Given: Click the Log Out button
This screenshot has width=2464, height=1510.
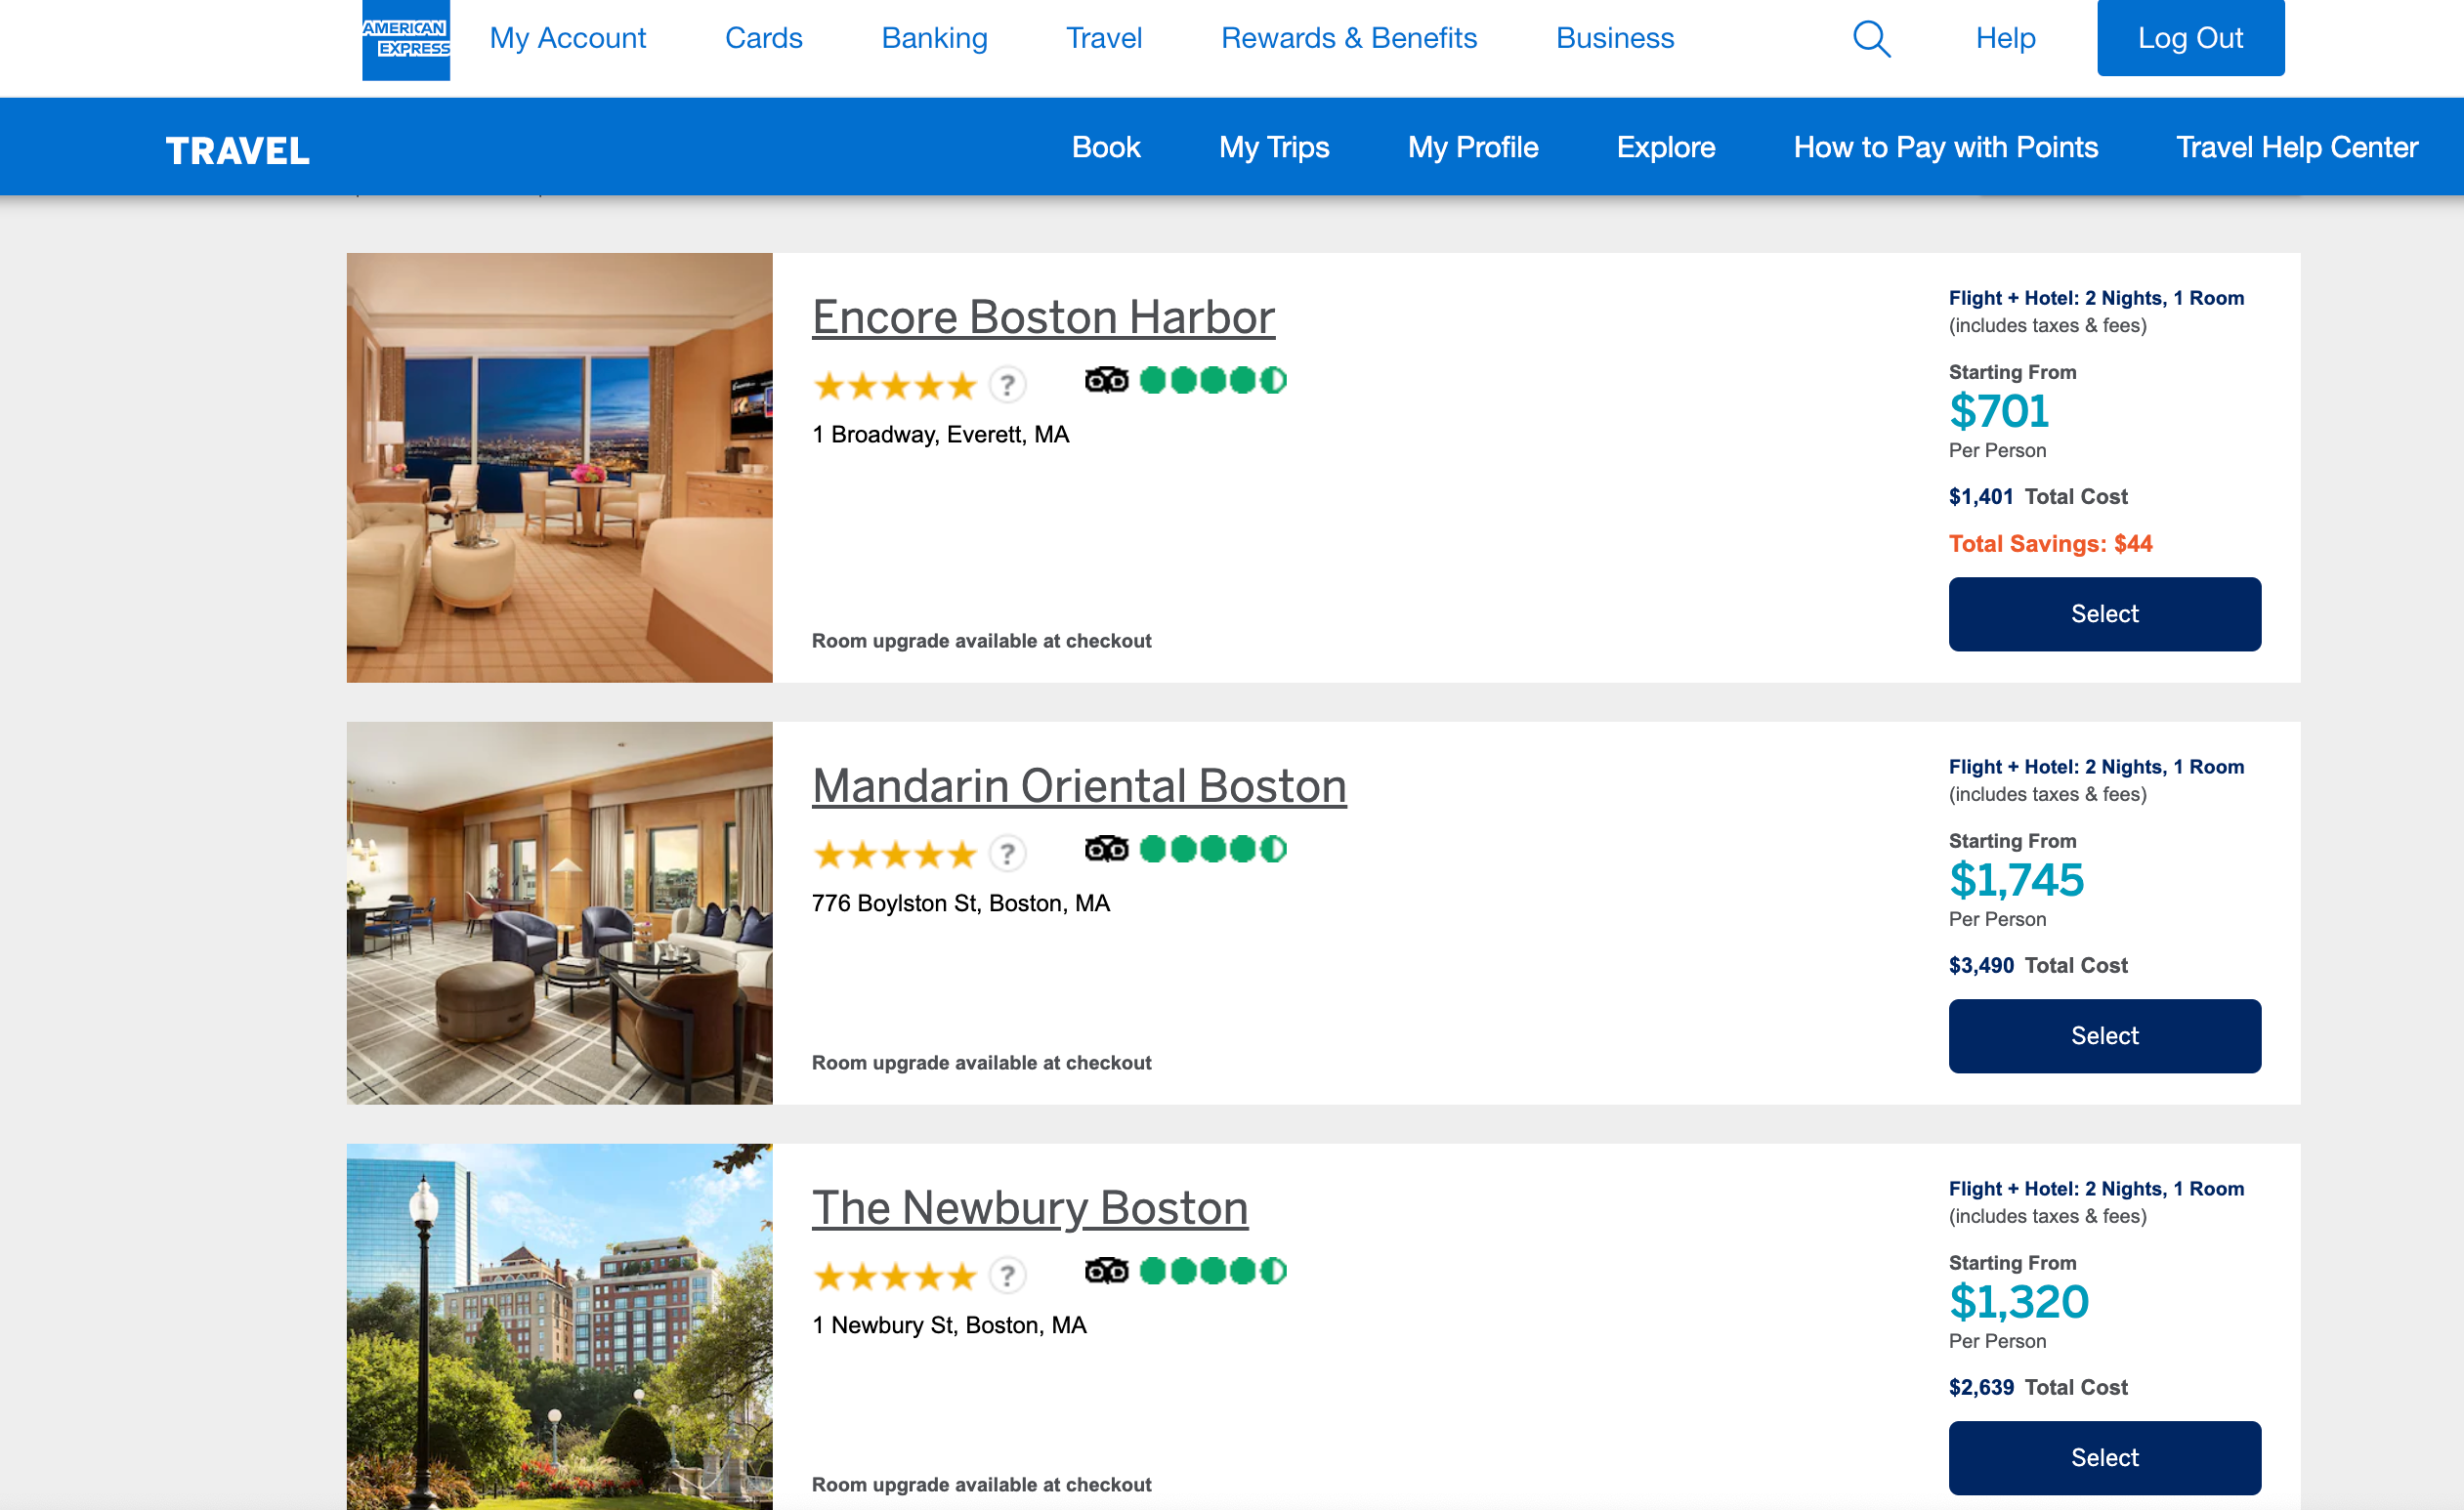Looking at the screenshot, I should (2189, 39).
